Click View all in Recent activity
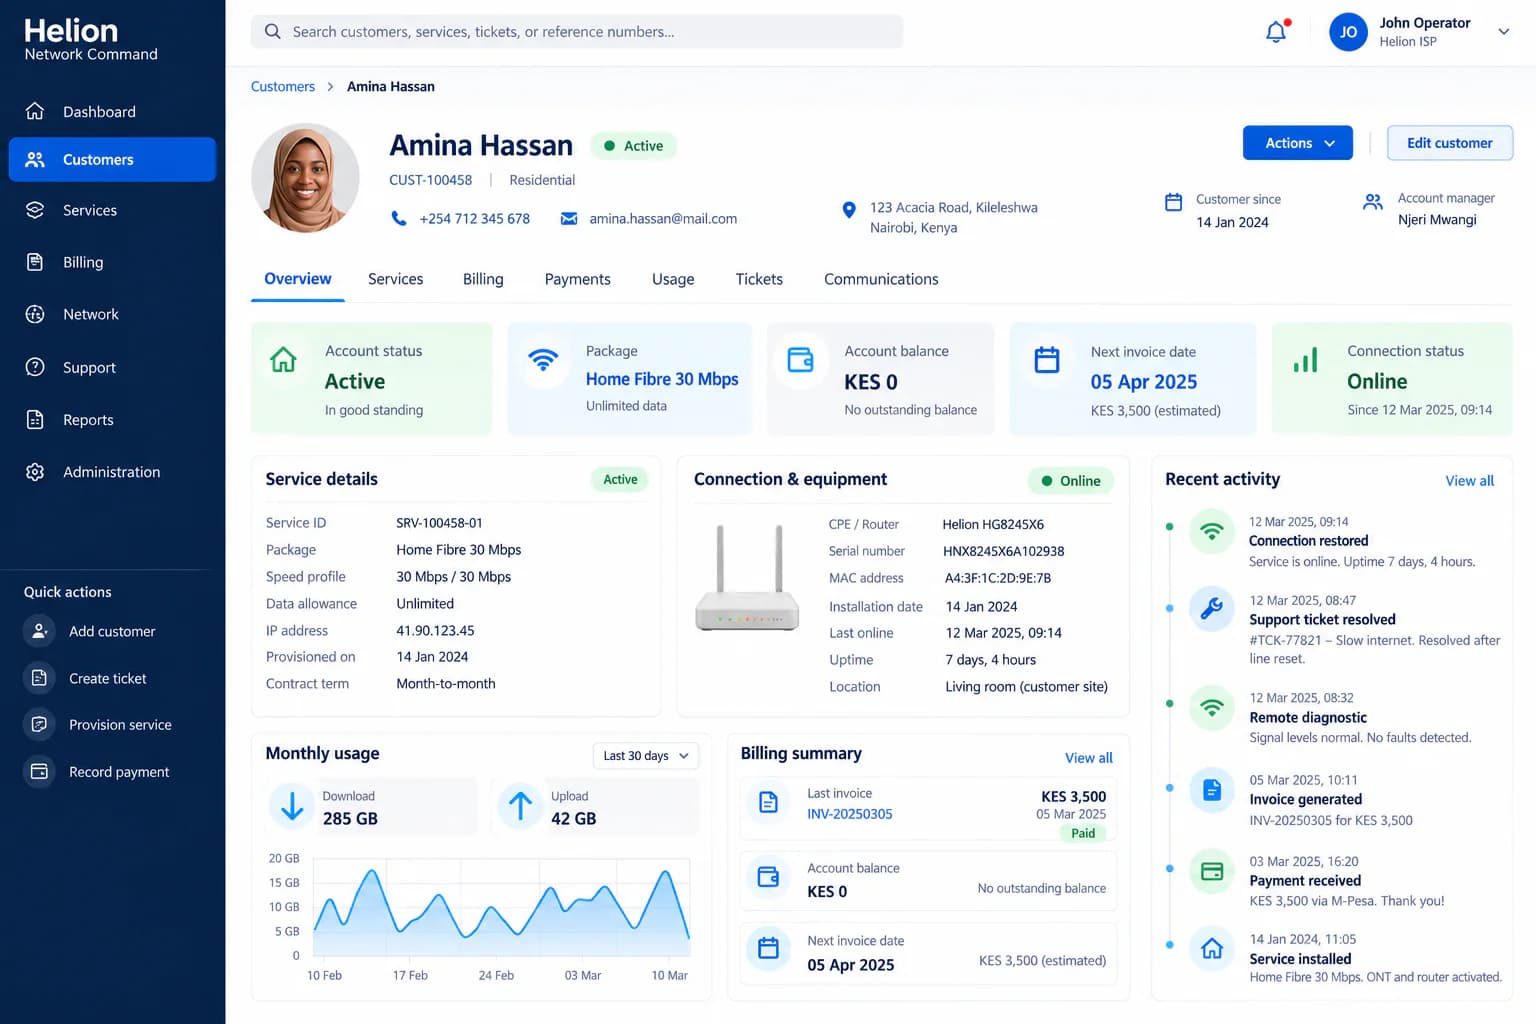 pyautogui.click(x=1469, y=481)
